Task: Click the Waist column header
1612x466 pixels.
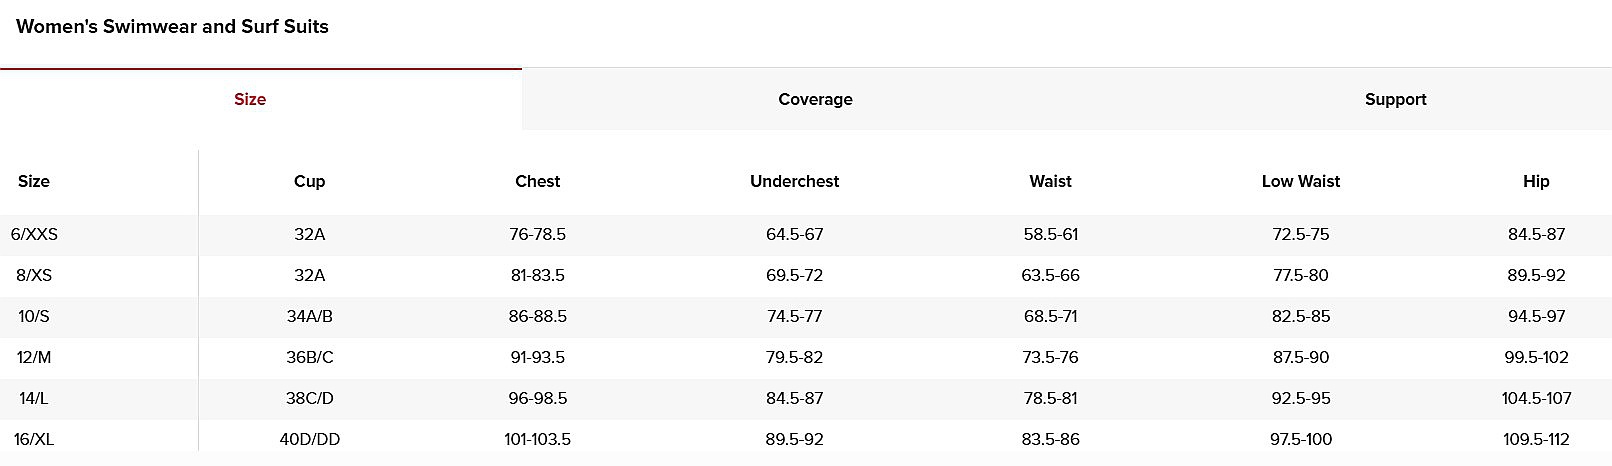Action: [x=1050, y=181]
